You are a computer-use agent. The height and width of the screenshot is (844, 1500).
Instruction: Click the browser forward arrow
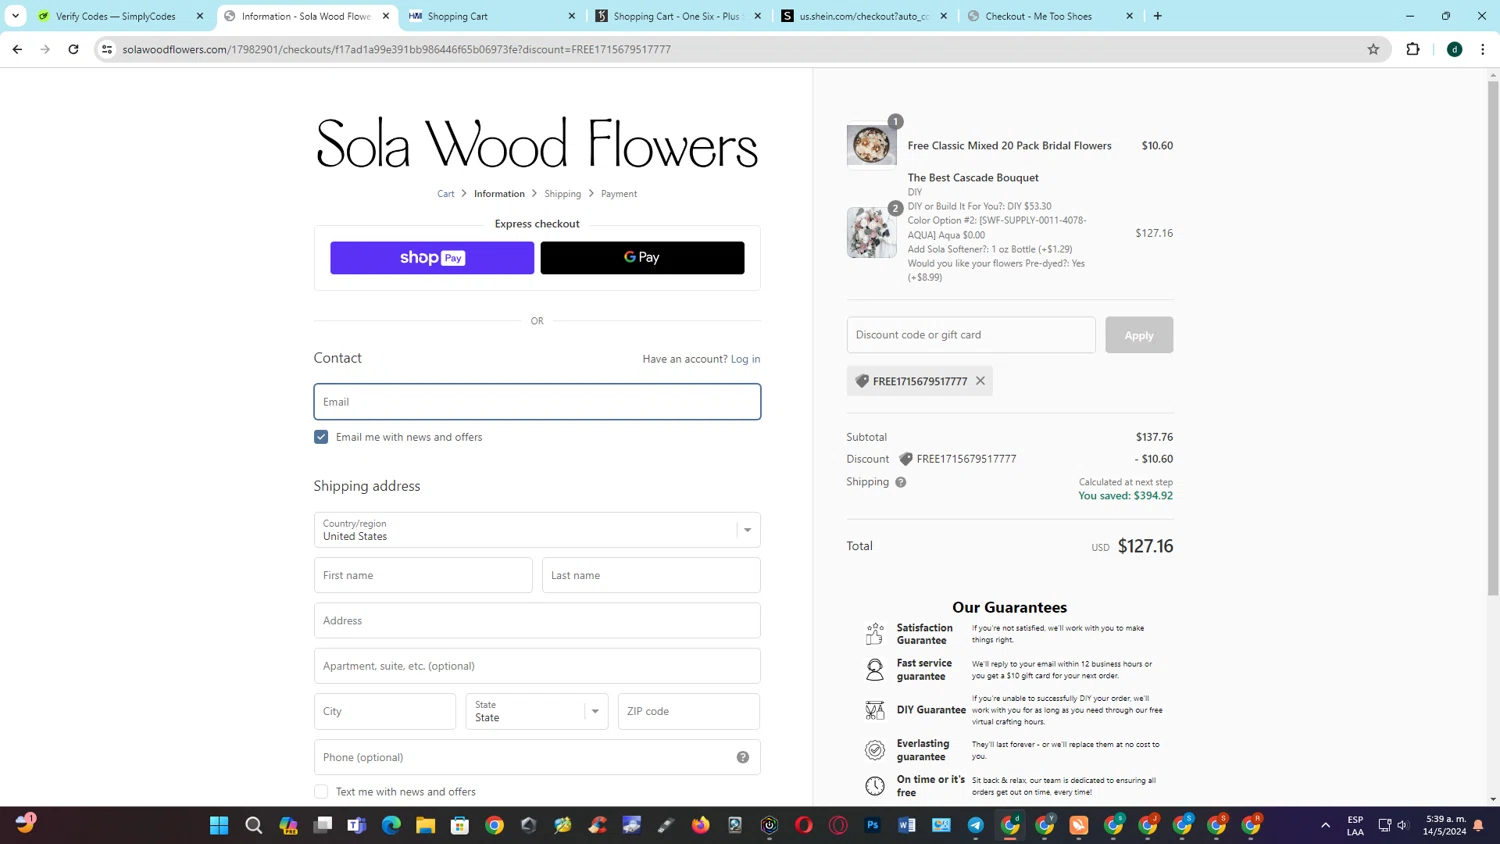[x=45, y=49]
